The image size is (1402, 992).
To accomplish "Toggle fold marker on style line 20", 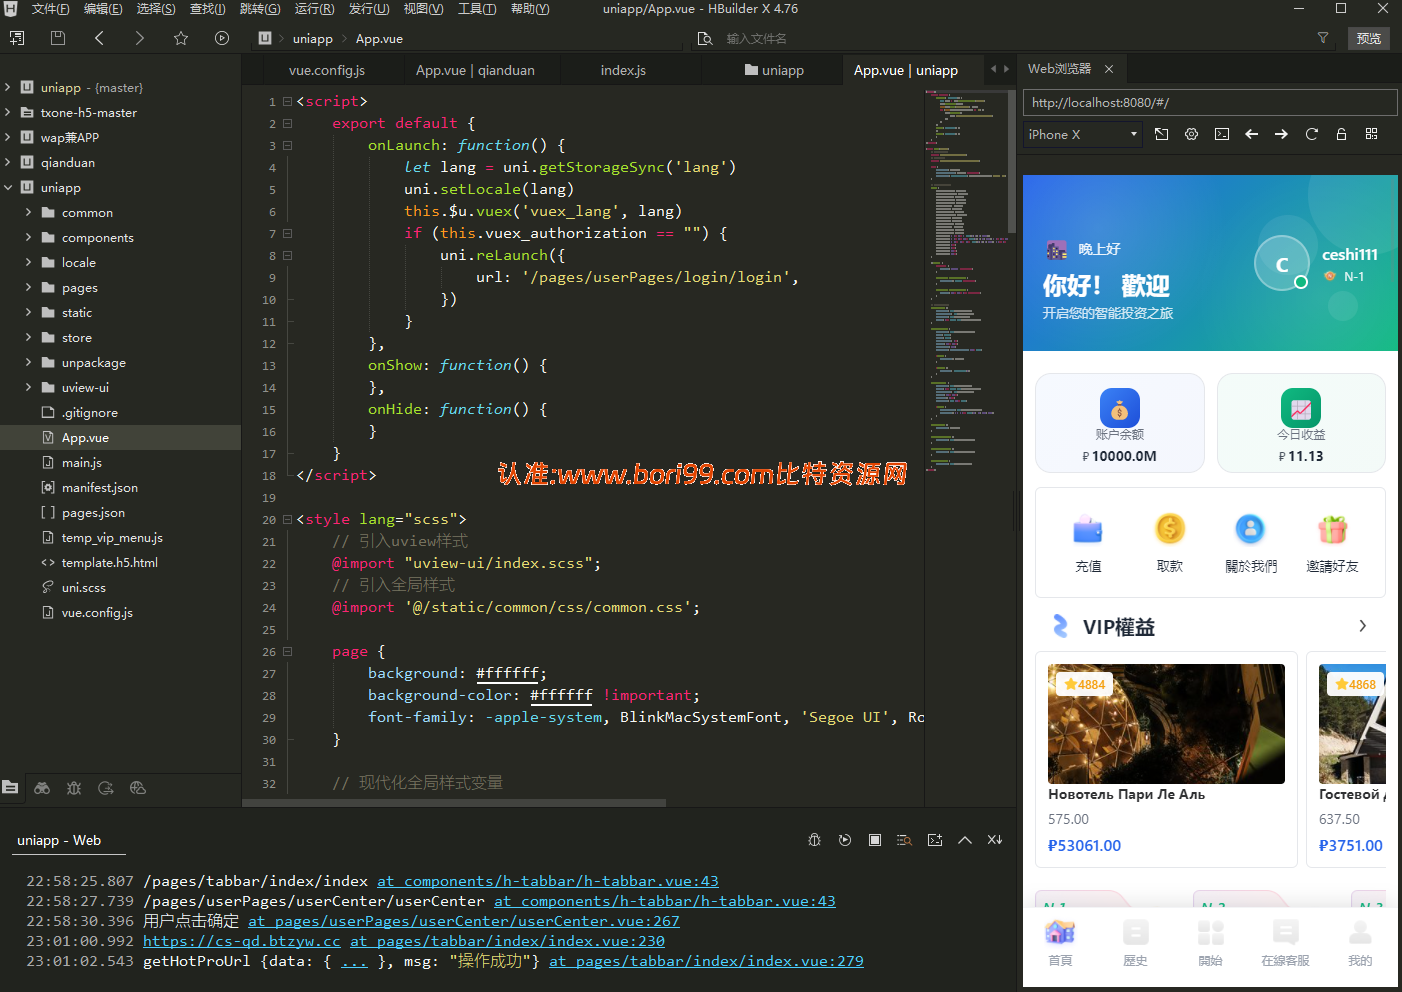I will click(x=287, y=519).
